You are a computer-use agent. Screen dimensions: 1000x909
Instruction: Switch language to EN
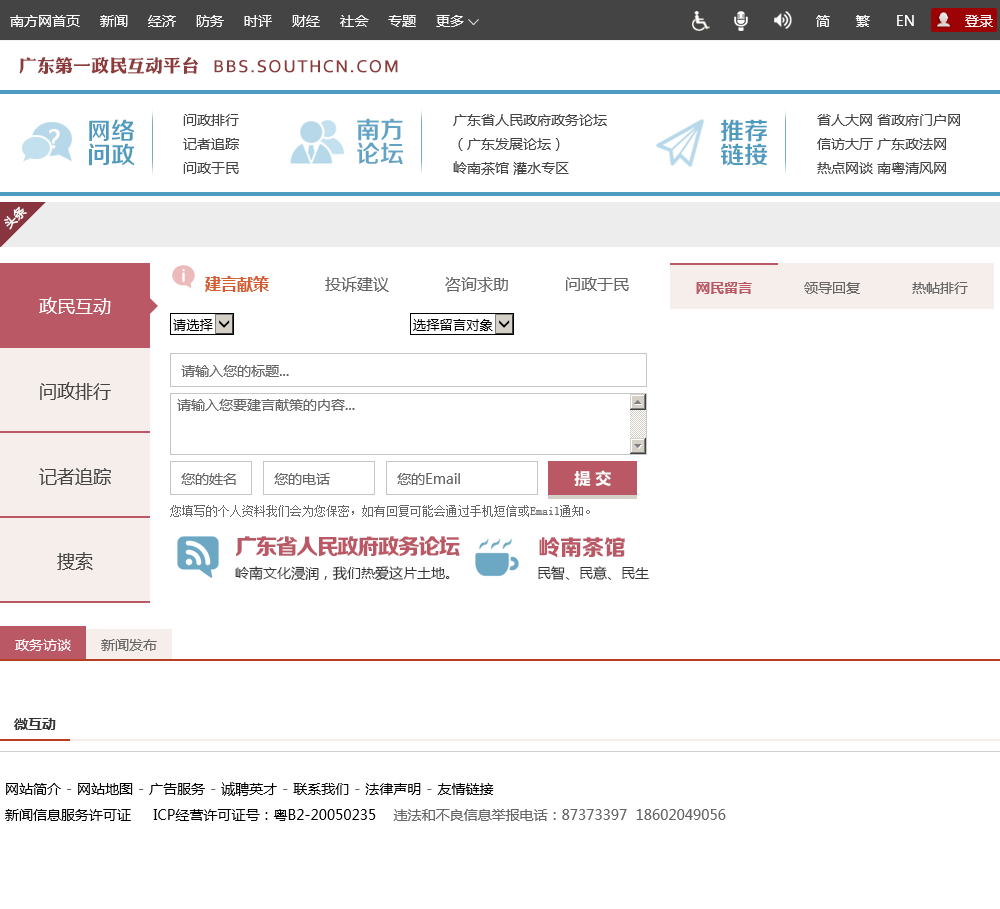(x=905, y=21)
